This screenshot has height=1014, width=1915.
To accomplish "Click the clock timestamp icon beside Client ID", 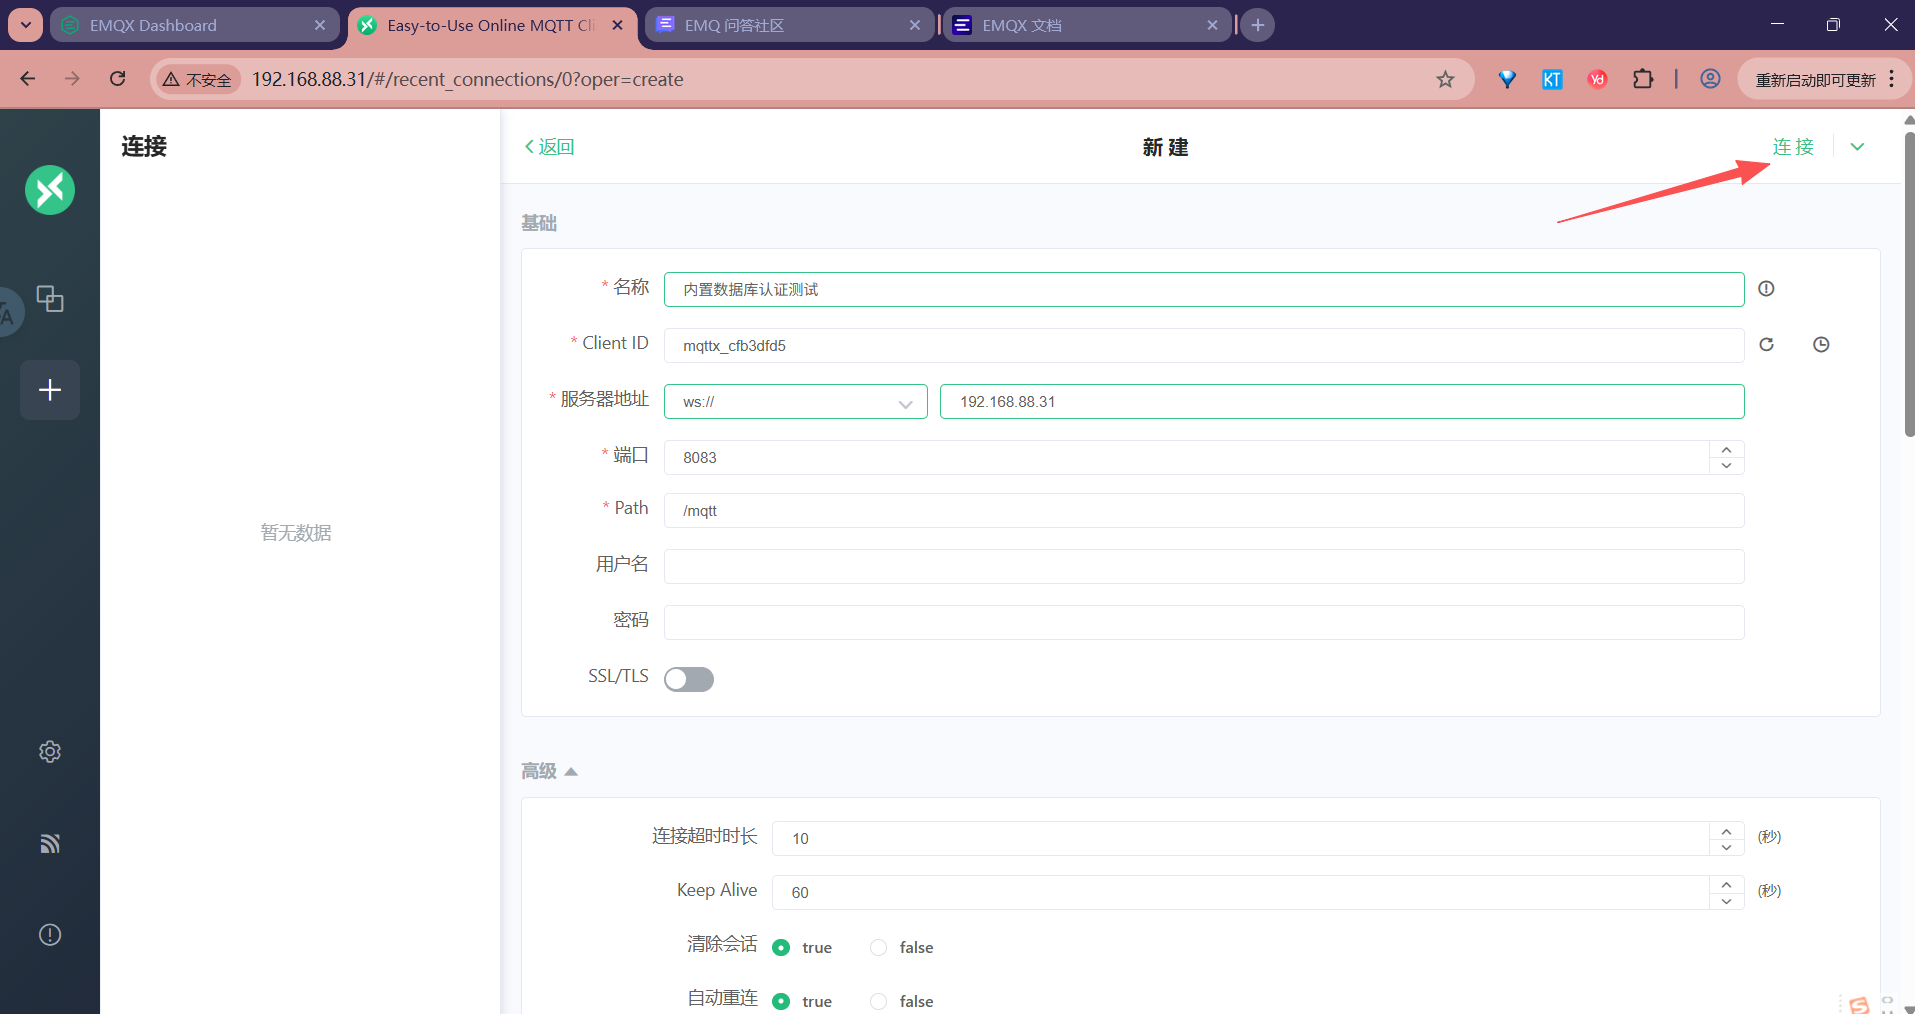I will point(1821,345).
